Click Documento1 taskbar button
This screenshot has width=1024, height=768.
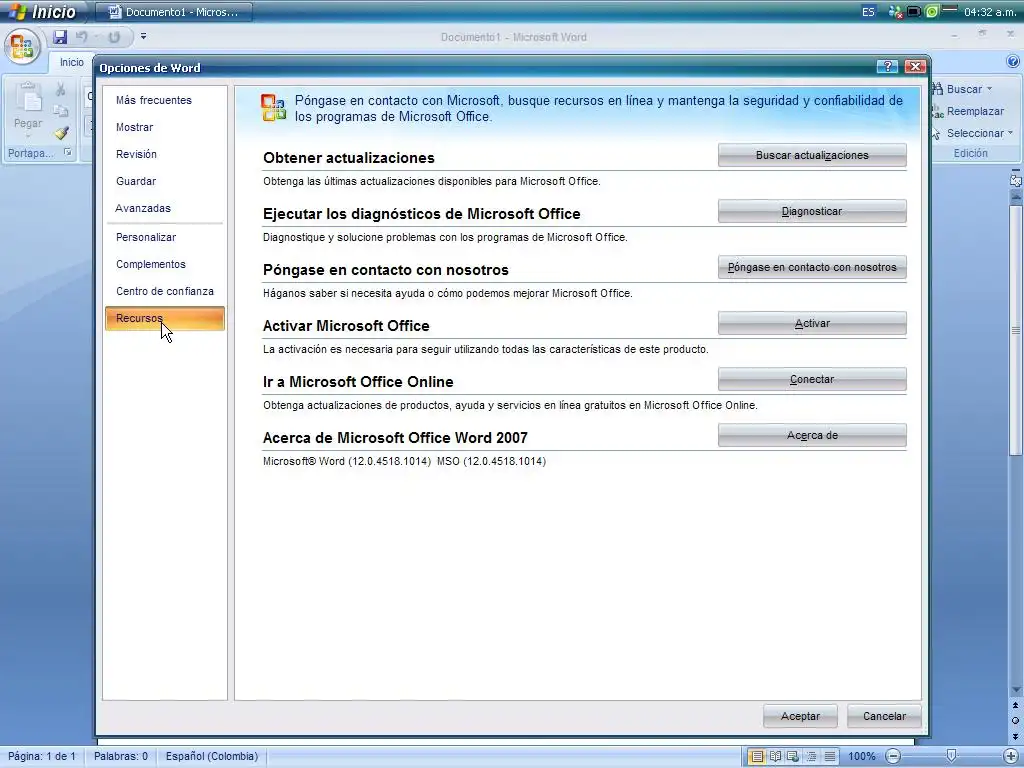point(174,12)
